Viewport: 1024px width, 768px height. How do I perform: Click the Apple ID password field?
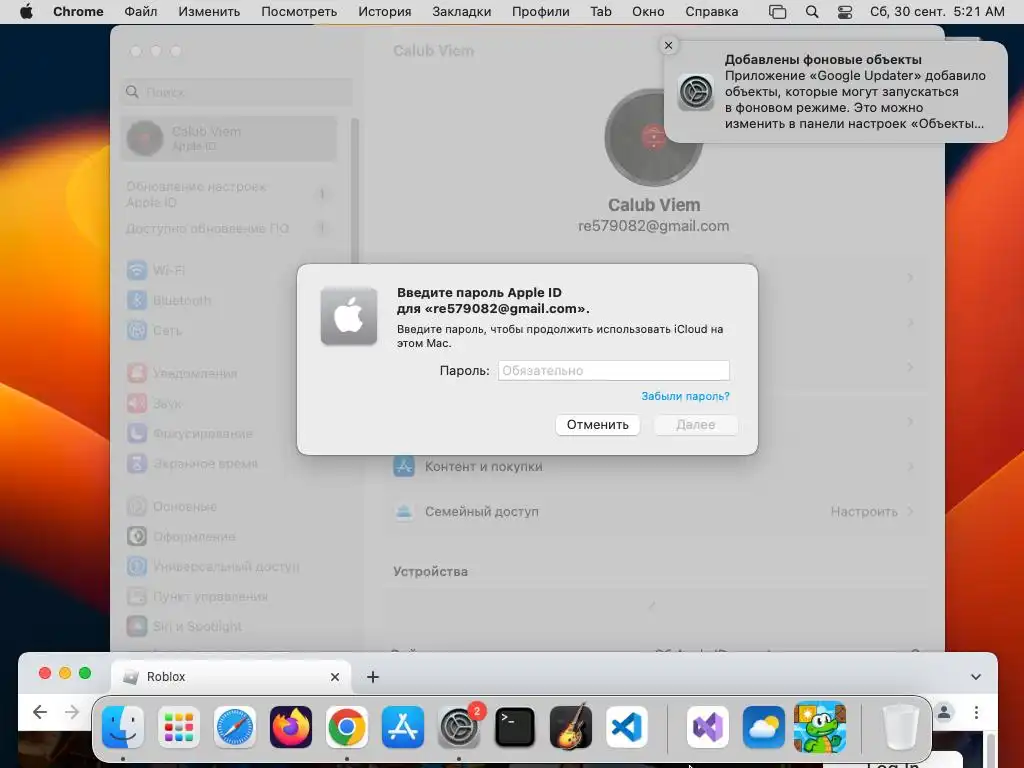614,370
